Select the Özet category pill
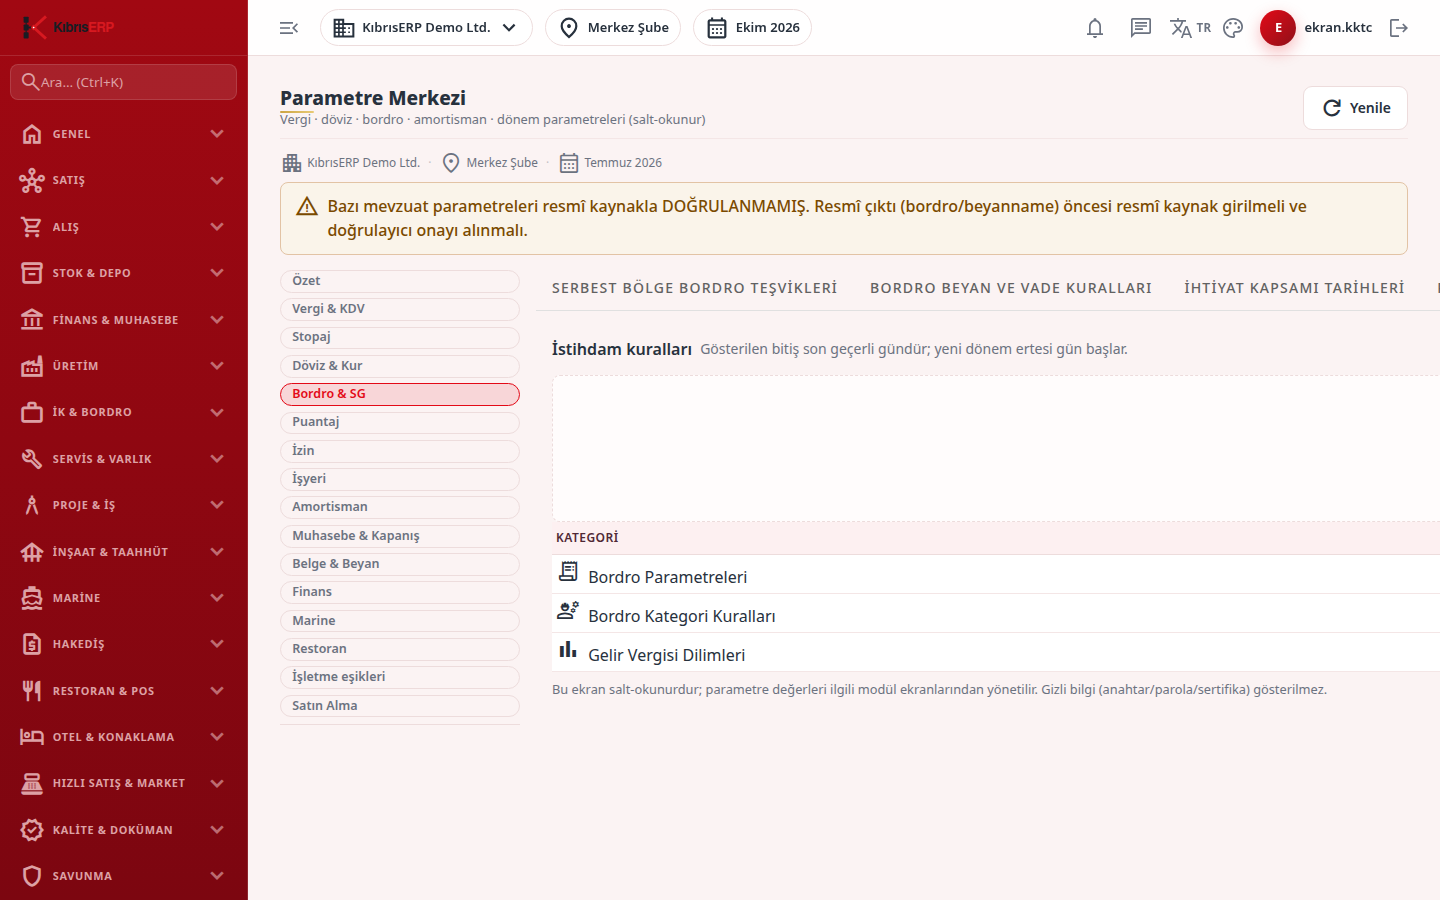 tap(400, 281)
